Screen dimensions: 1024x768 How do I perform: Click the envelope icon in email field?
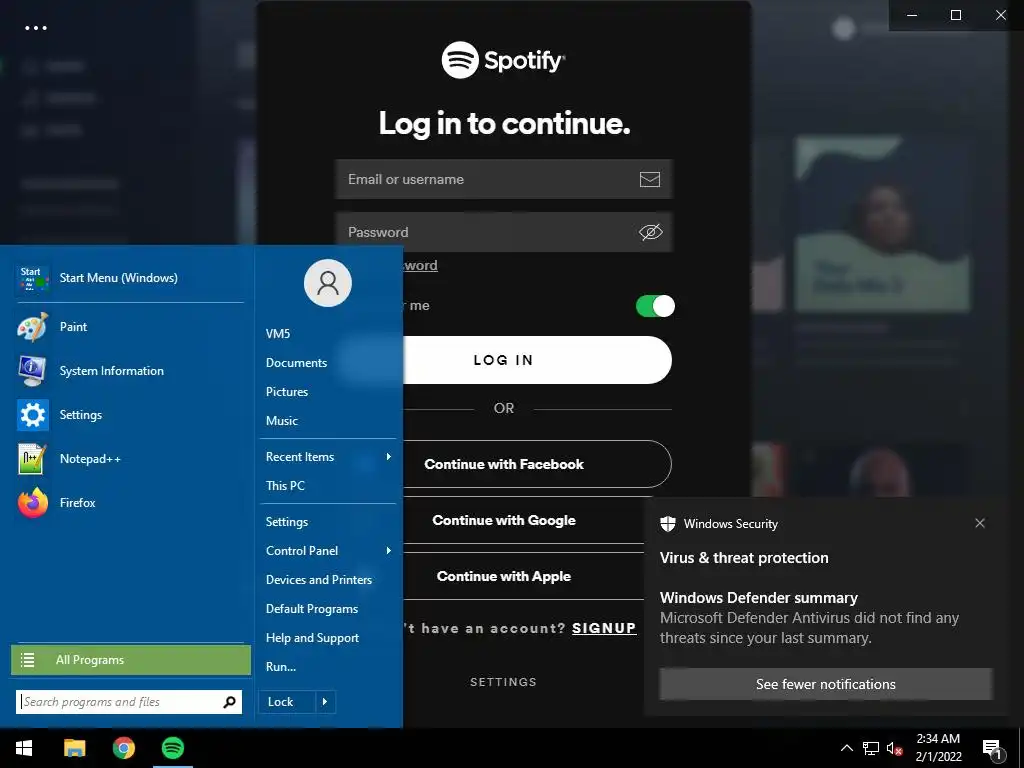(650, 179)
